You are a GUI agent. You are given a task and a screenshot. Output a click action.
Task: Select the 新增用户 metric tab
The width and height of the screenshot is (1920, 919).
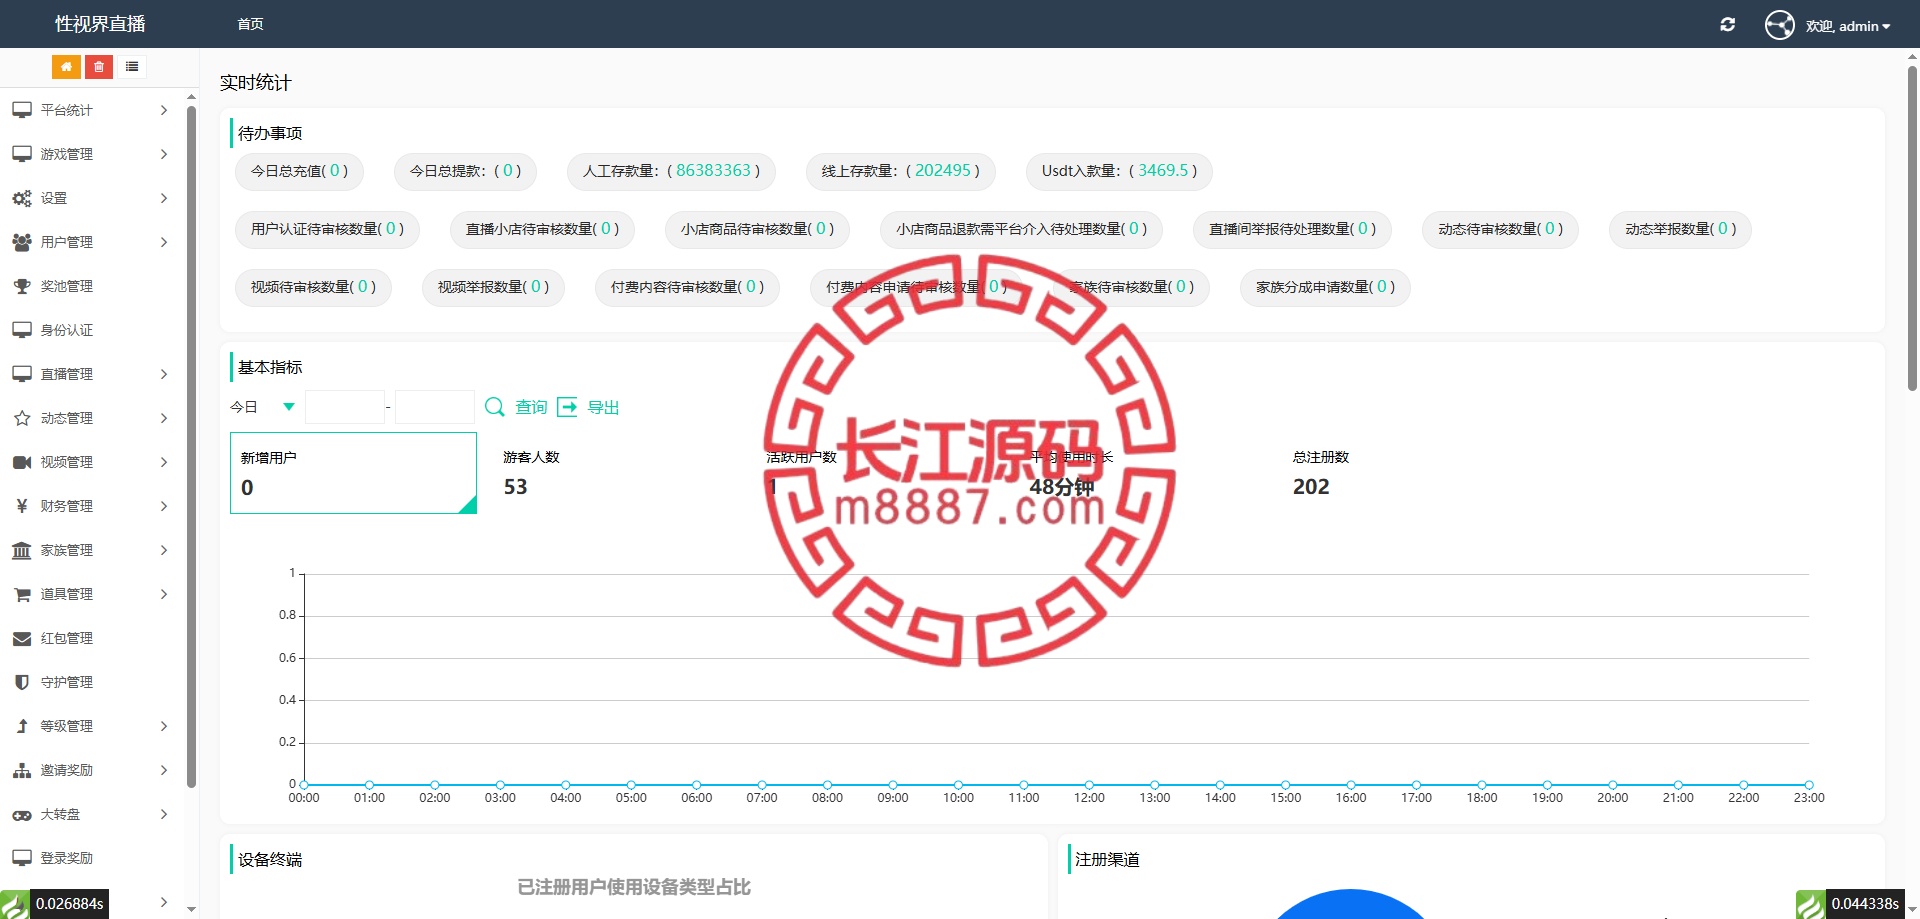point(353,473)
